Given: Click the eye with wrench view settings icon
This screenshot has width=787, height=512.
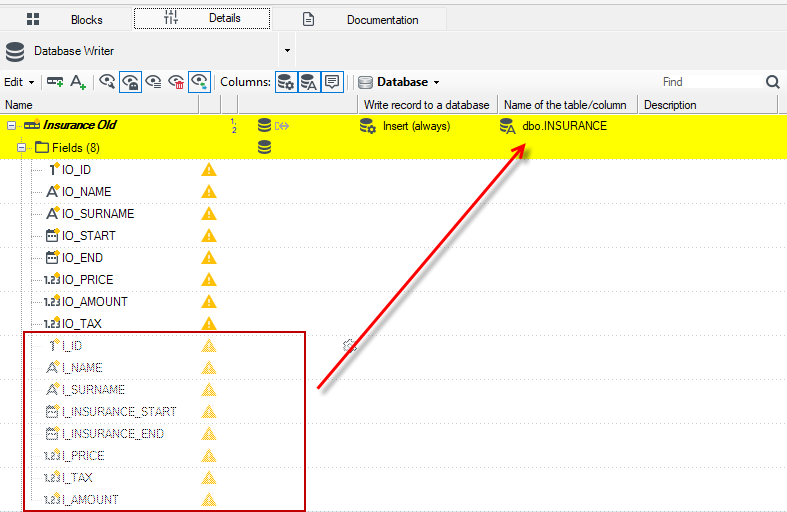Looking at the screenshot, I should pyautogui.click(x=107, y=81).
